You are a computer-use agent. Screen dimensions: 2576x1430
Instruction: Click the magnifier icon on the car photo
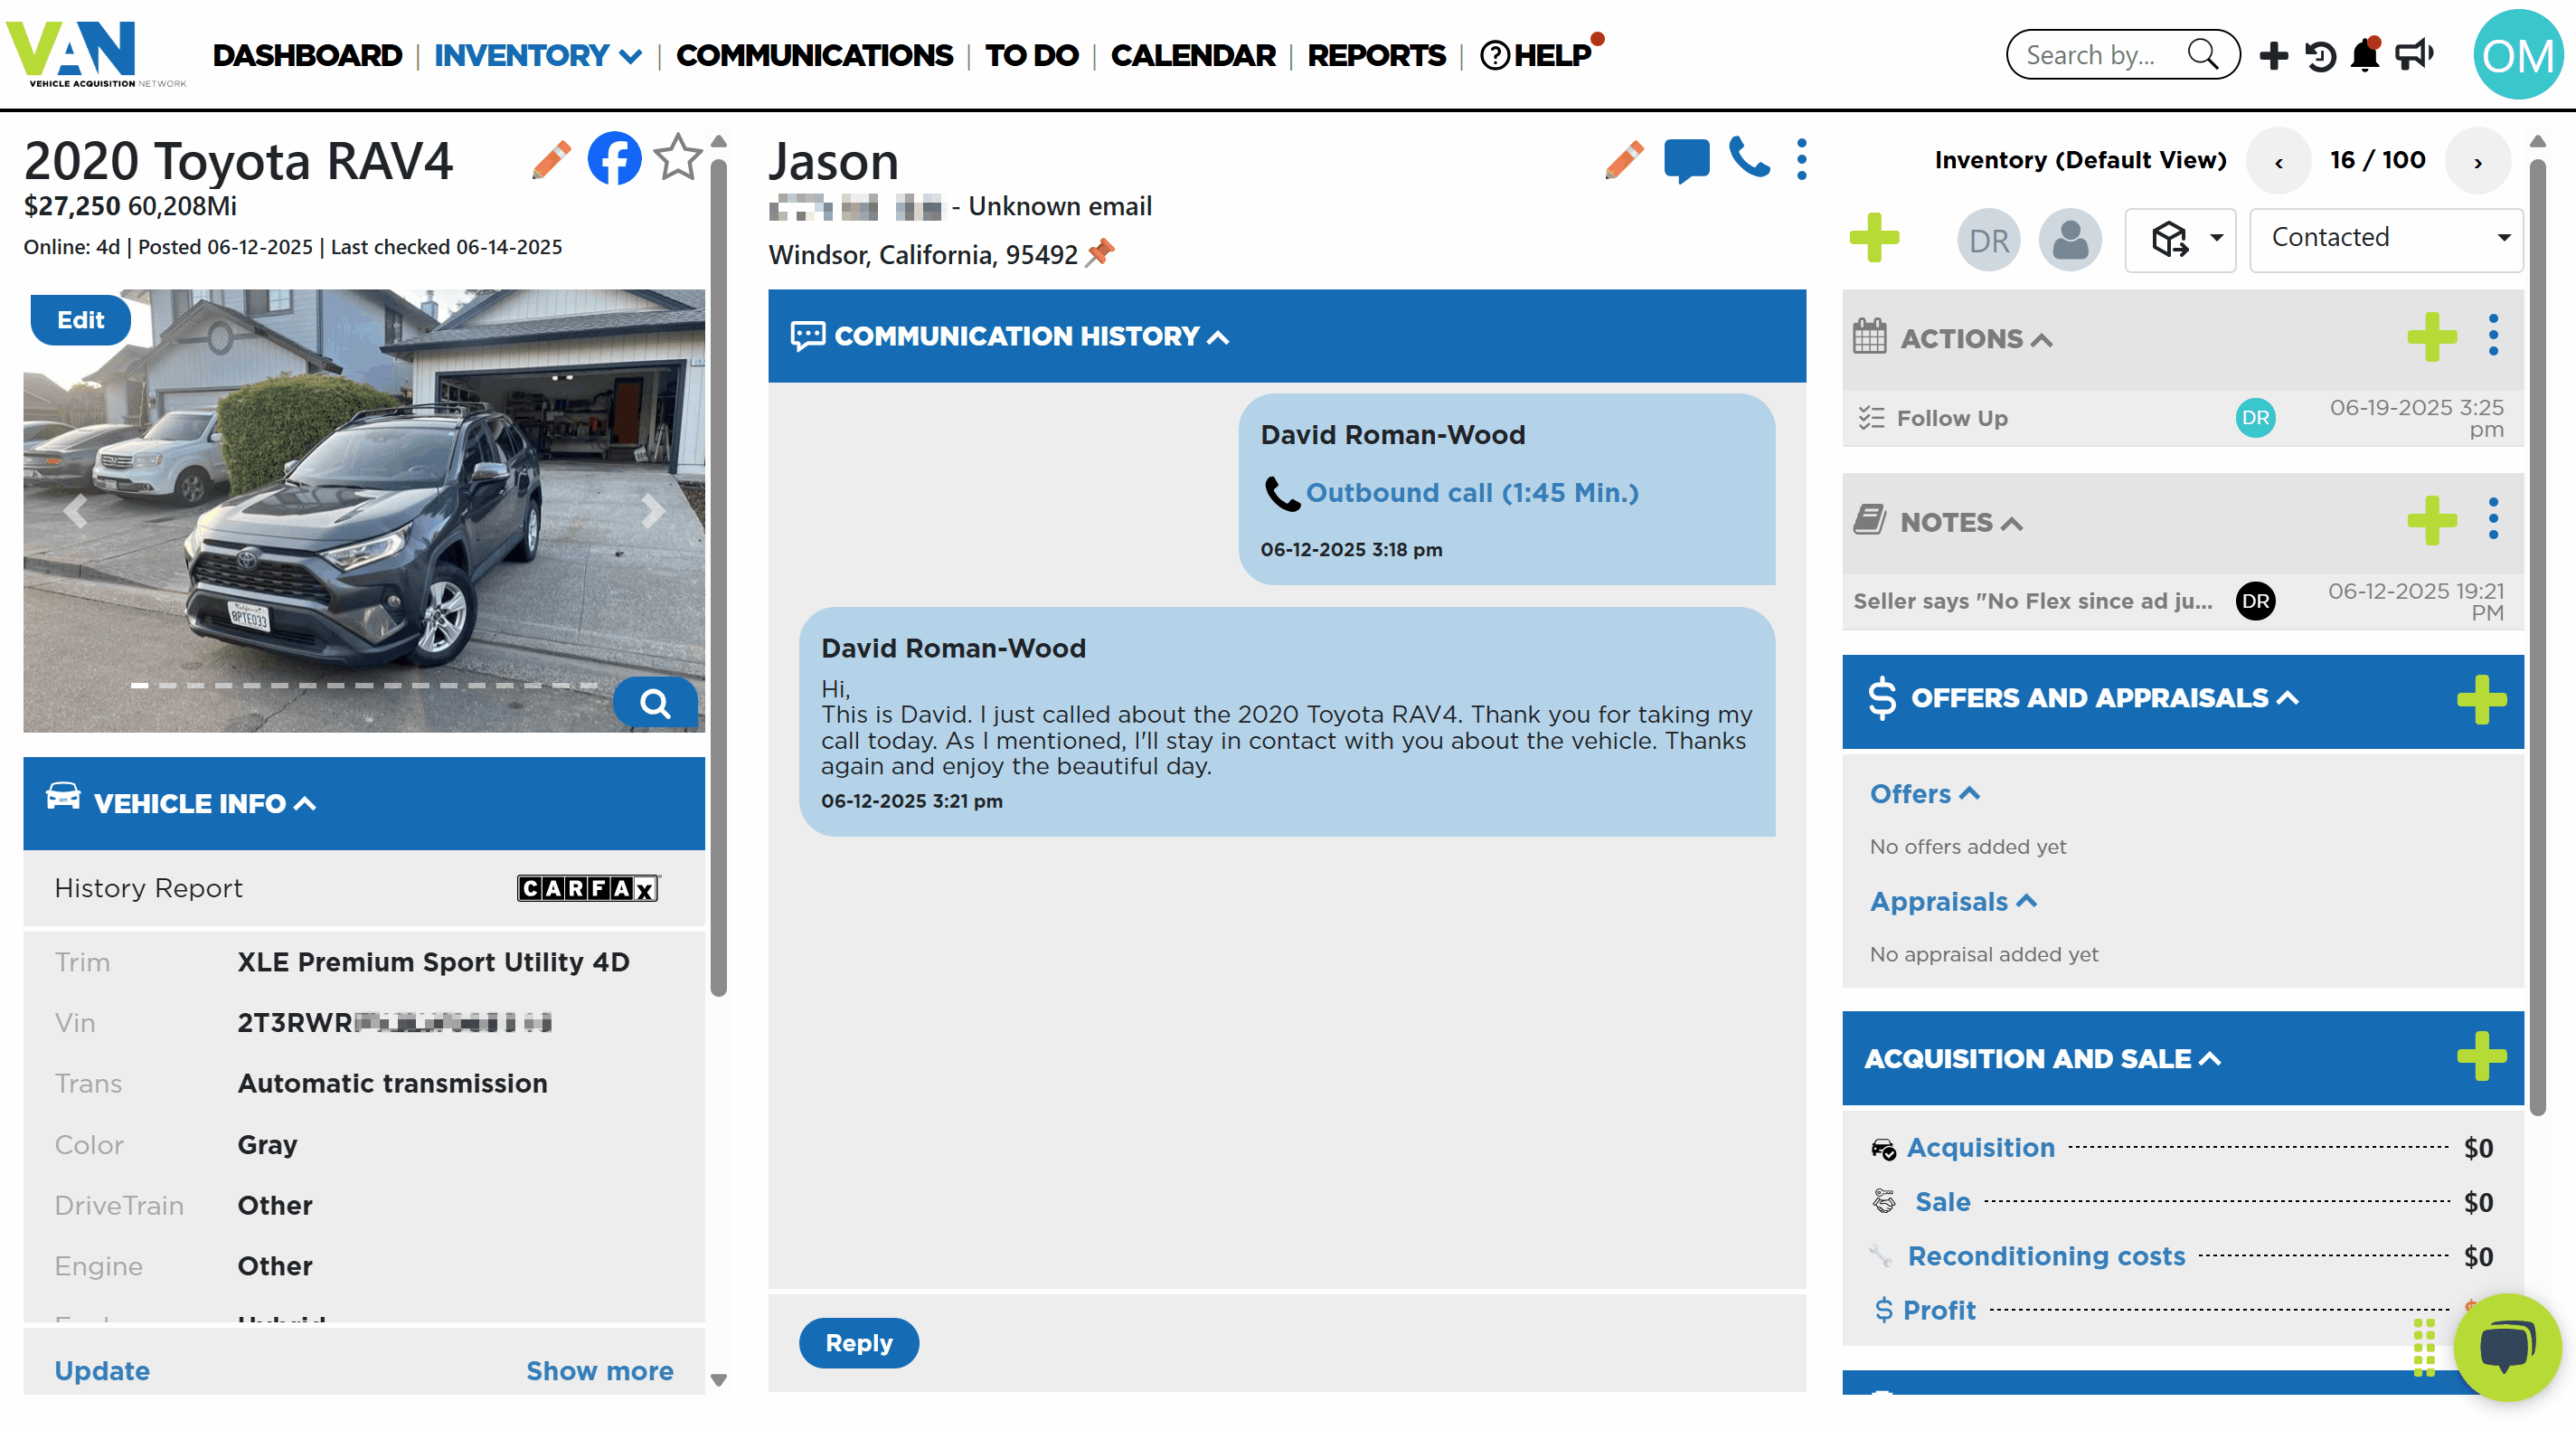655,704
